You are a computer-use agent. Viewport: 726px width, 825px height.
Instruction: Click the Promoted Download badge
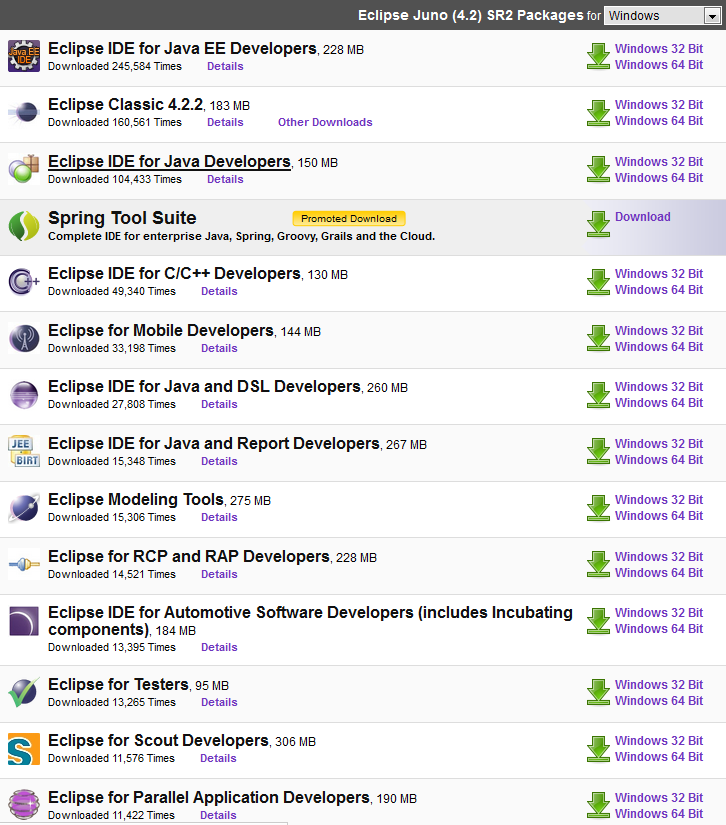349,218
